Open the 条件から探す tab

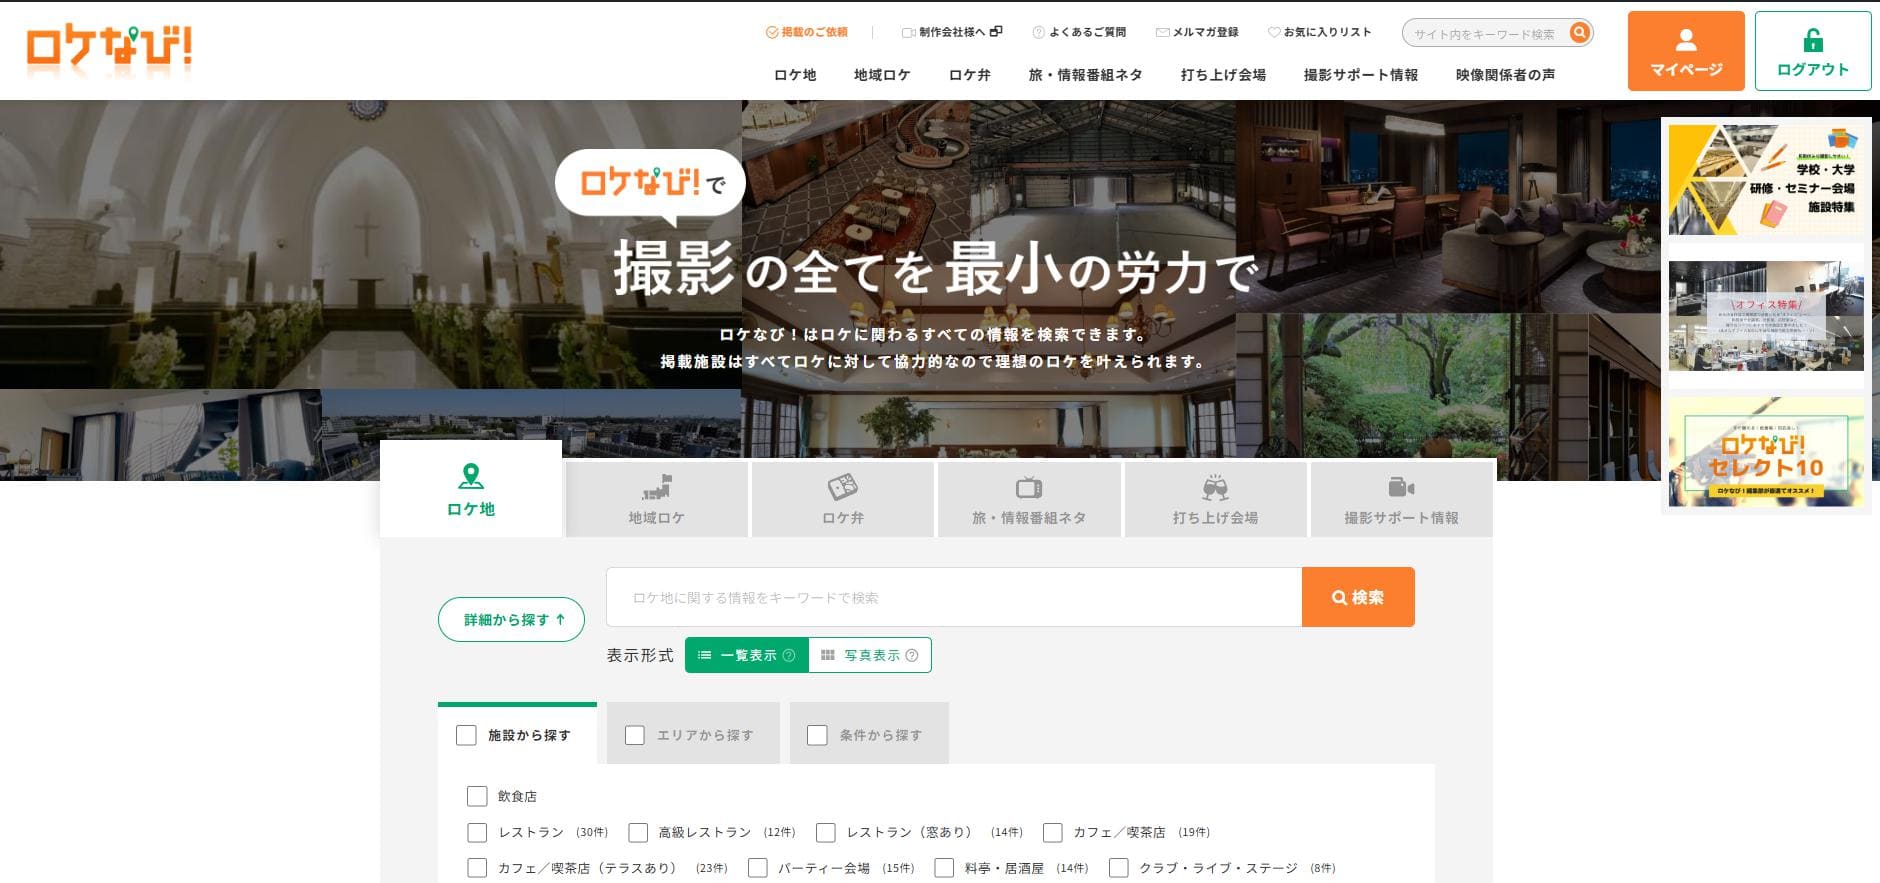(x=869, y=735)
